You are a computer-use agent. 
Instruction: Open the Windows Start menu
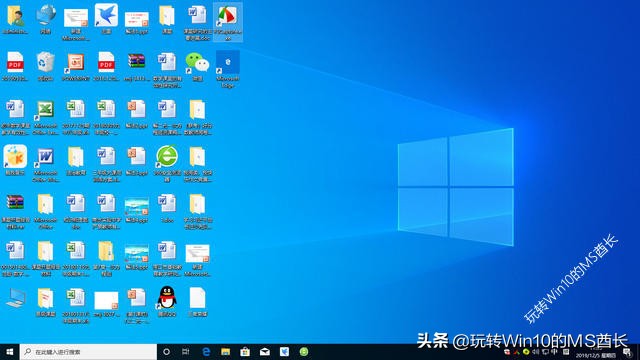coord(9,351)
